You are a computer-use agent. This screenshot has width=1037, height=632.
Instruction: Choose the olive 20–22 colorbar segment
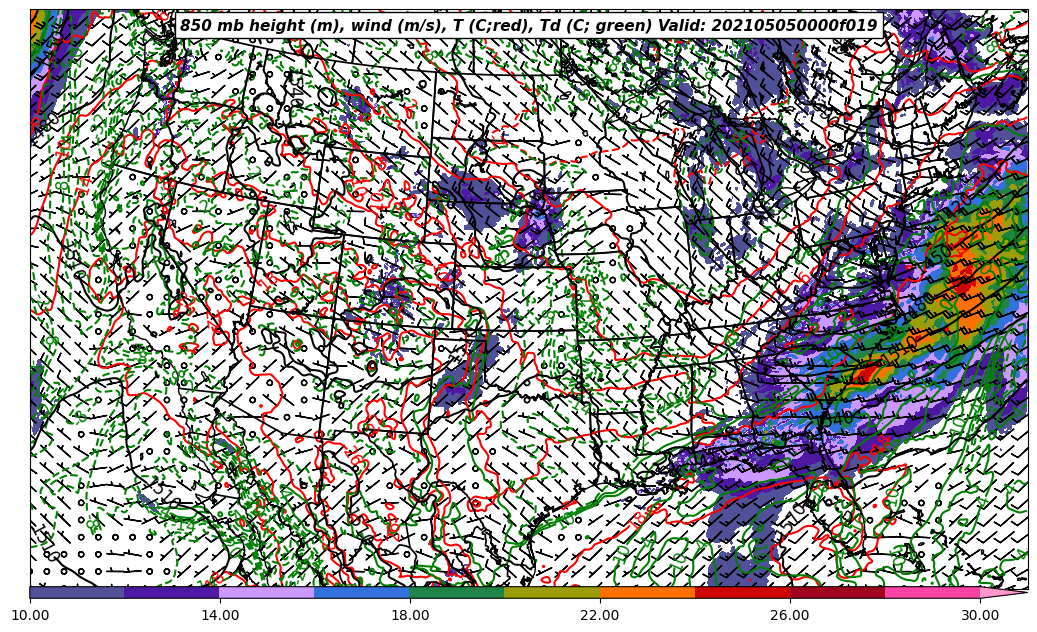pos(552,592)
